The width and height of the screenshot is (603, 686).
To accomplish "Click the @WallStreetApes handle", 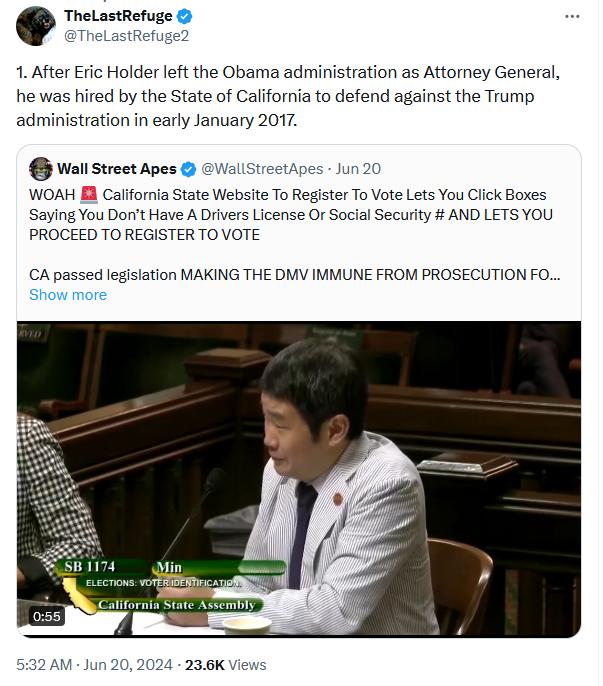I will click(x=262, y=169).
